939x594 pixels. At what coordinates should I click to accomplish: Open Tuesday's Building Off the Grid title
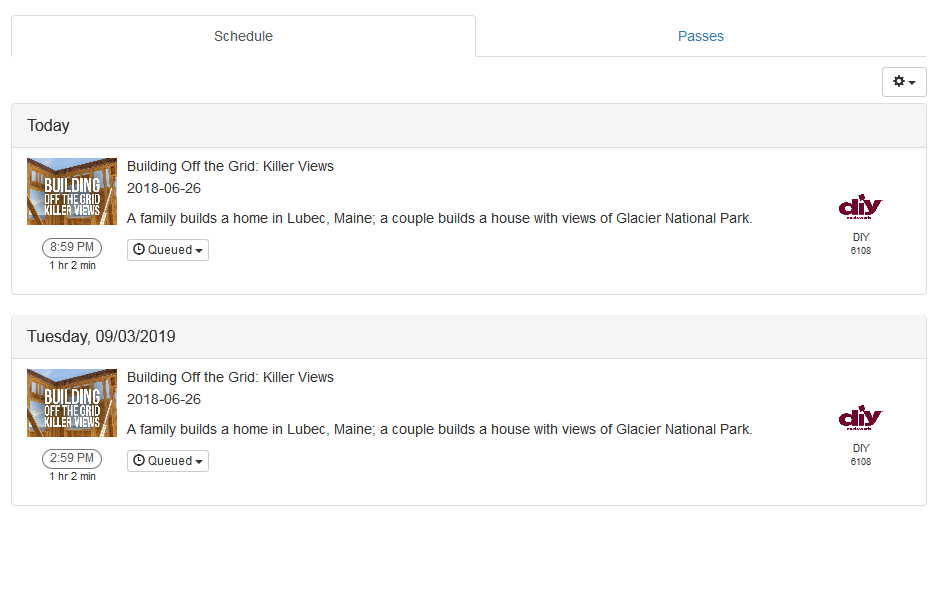click(x=230, y=377)
